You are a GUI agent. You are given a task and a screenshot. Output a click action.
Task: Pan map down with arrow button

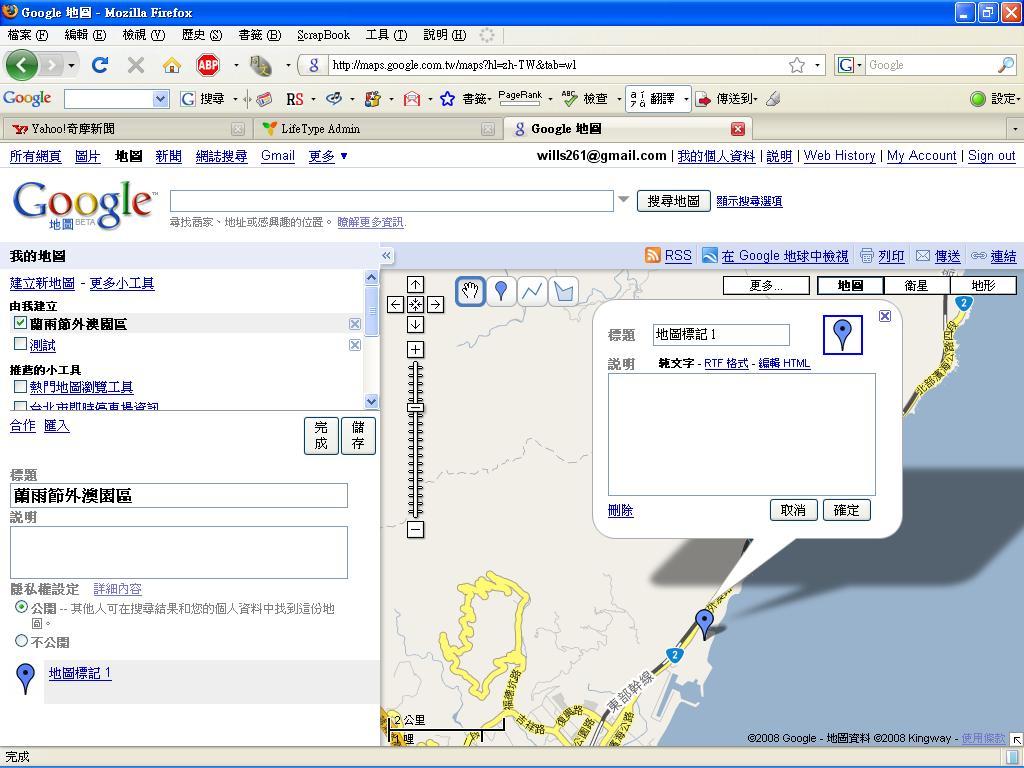tap(415, 325)
